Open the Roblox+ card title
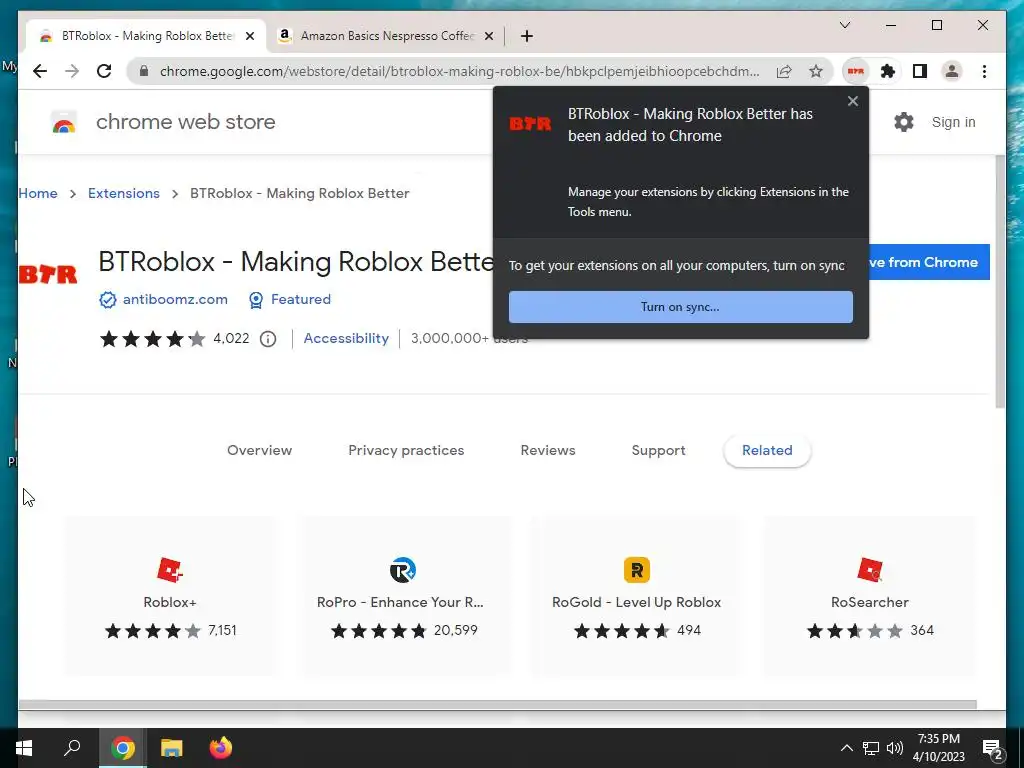This screenshot has height=768, width=1024. (170, 603)
